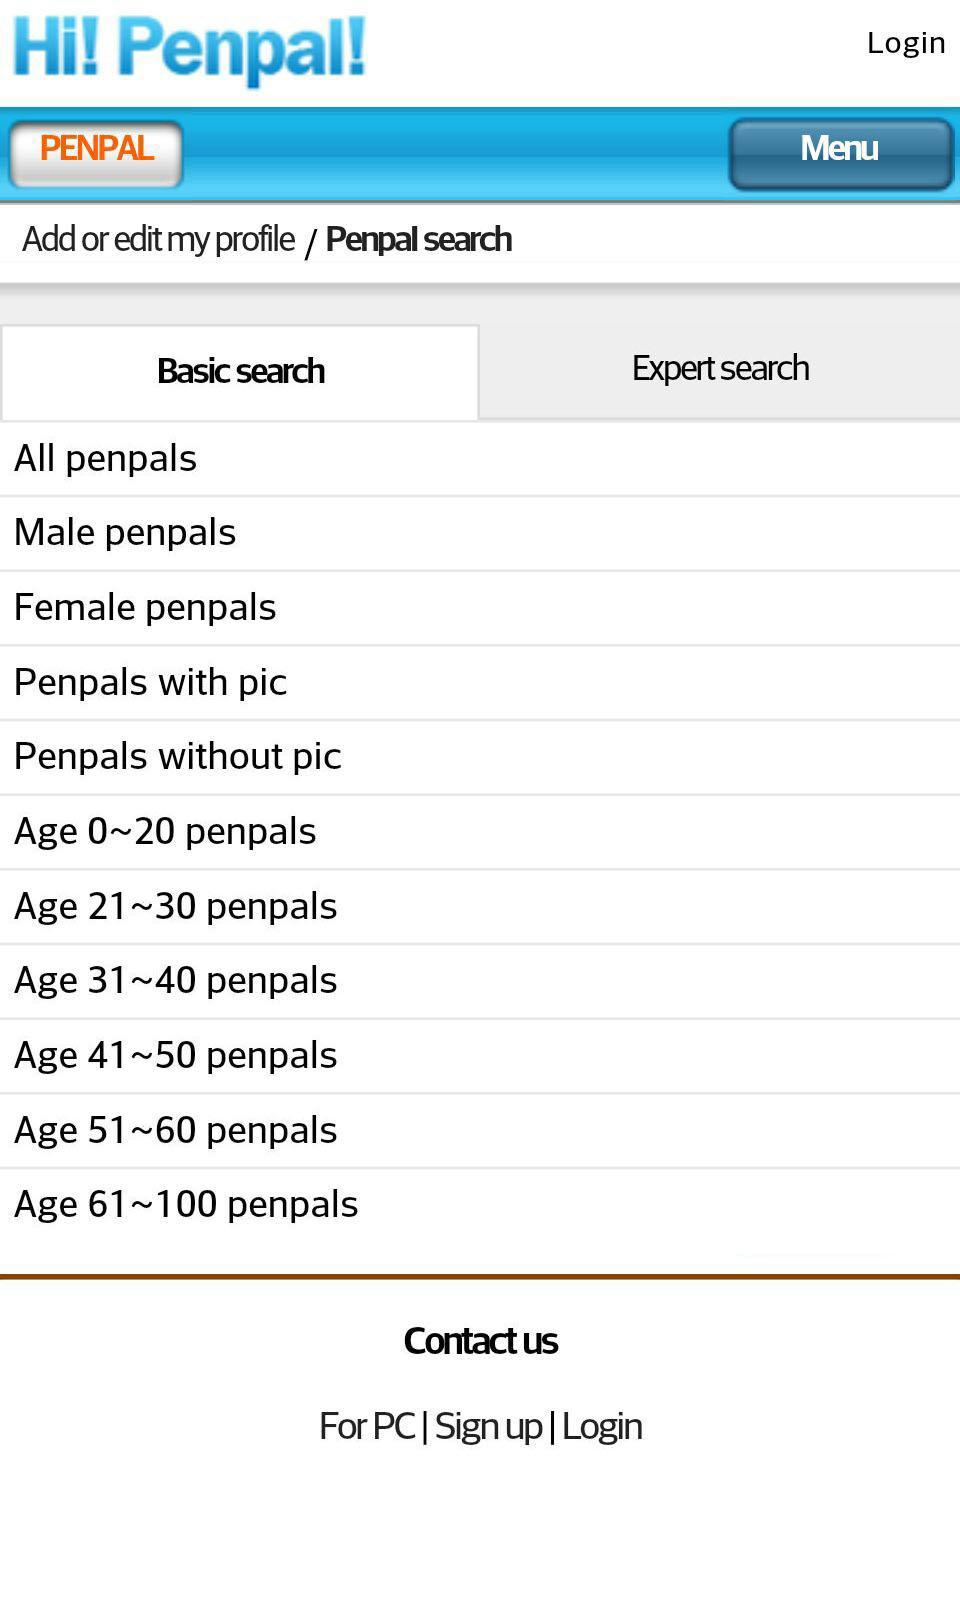Browse Penpals with pic
960x1602 pixels.
tap(151, 683)
